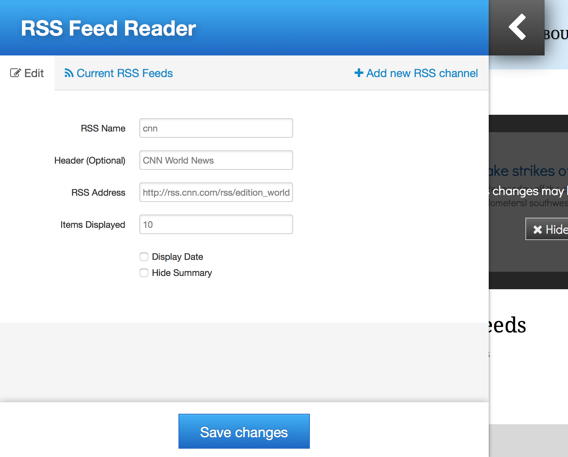Click the X icon on Hide button
The width and height of the screenshot is (568, 457).
pos(538,229)
